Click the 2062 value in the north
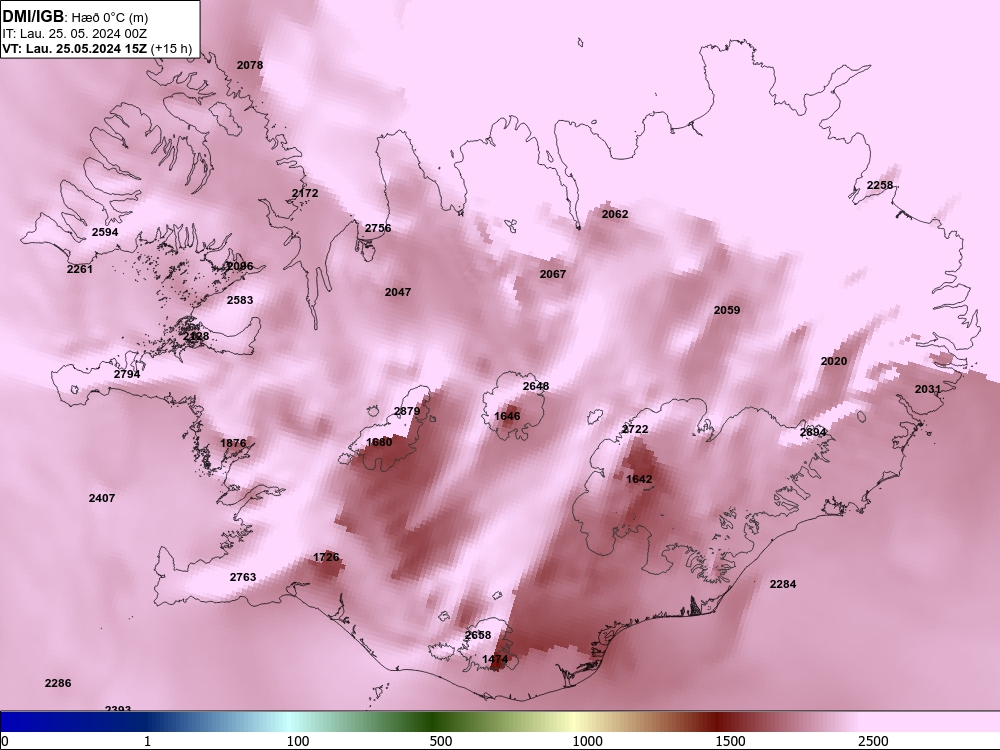 coord(615,214)
